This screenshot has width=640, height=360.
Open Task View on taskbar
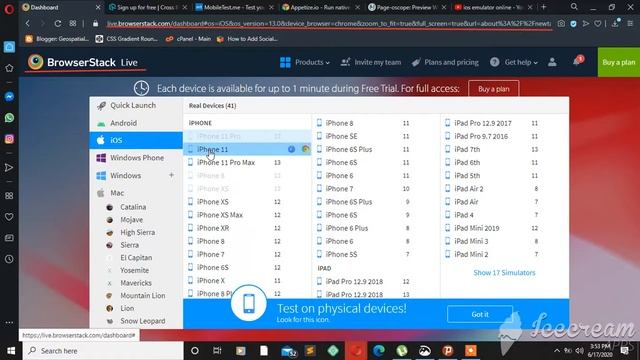click(217, 351)
